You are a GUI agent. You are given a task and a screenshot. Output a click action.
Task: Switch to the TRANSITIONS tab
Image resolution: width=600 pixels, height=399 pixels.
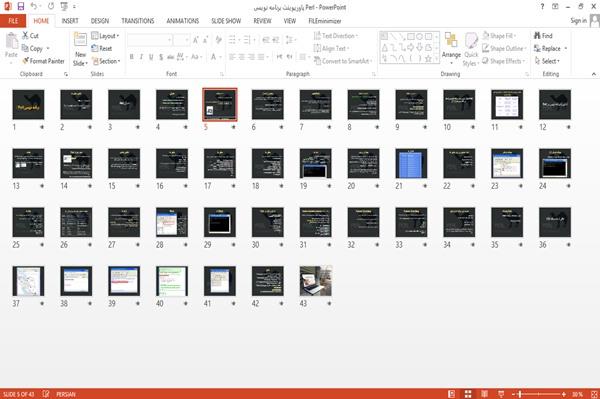pos(138,21)
